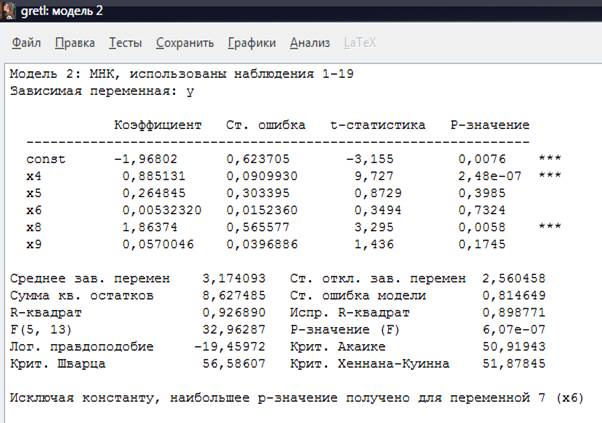Click the Schwarz criterion value 56,58607
This screenshot has width=602, height=423.
click(234, 364)
